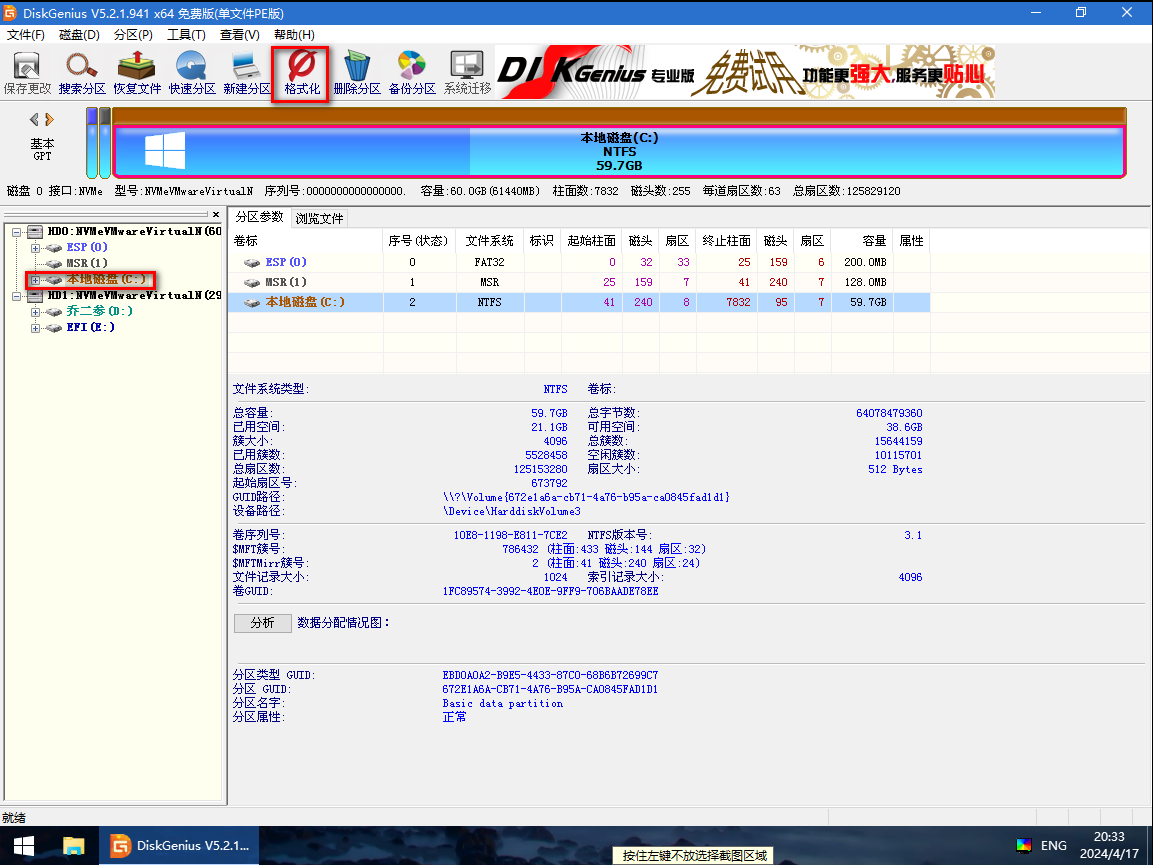
Task: Open the View (查看) menu
Action: (240, 35)
